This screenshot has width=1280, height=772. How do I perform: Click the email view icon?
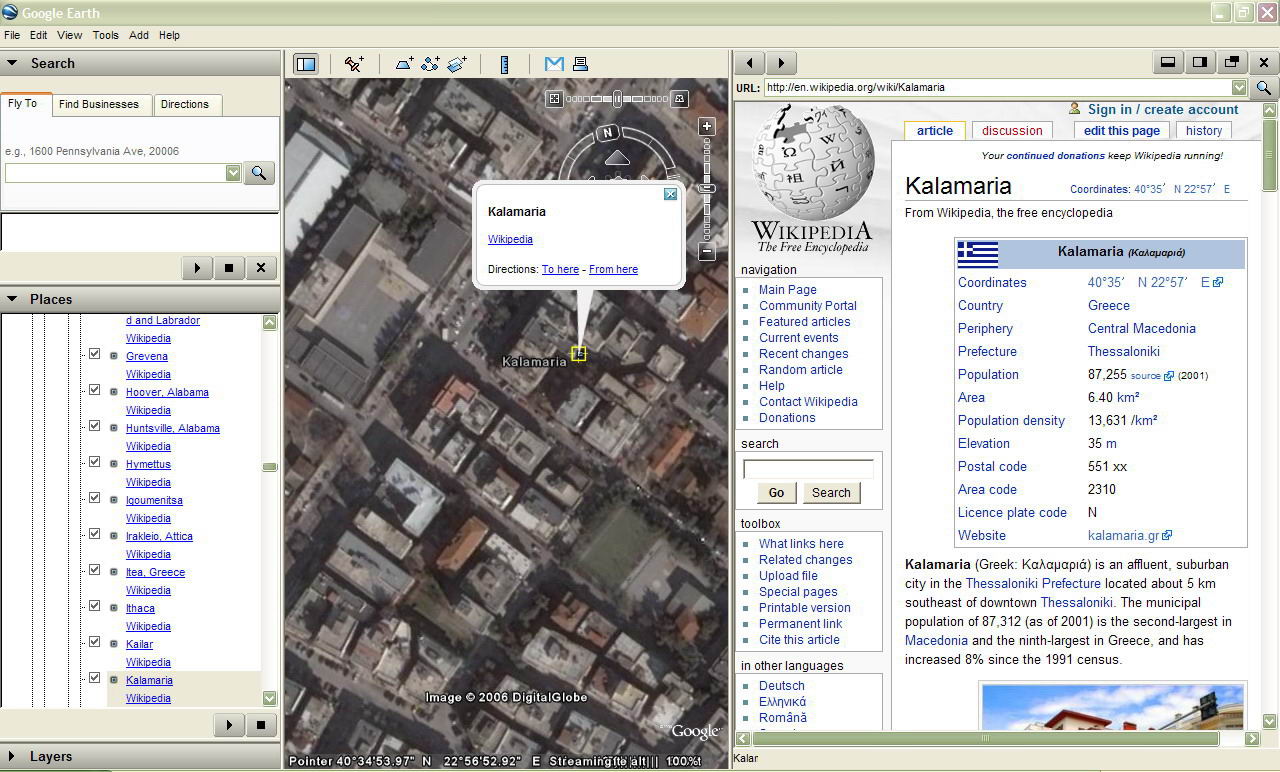[553, 64]
